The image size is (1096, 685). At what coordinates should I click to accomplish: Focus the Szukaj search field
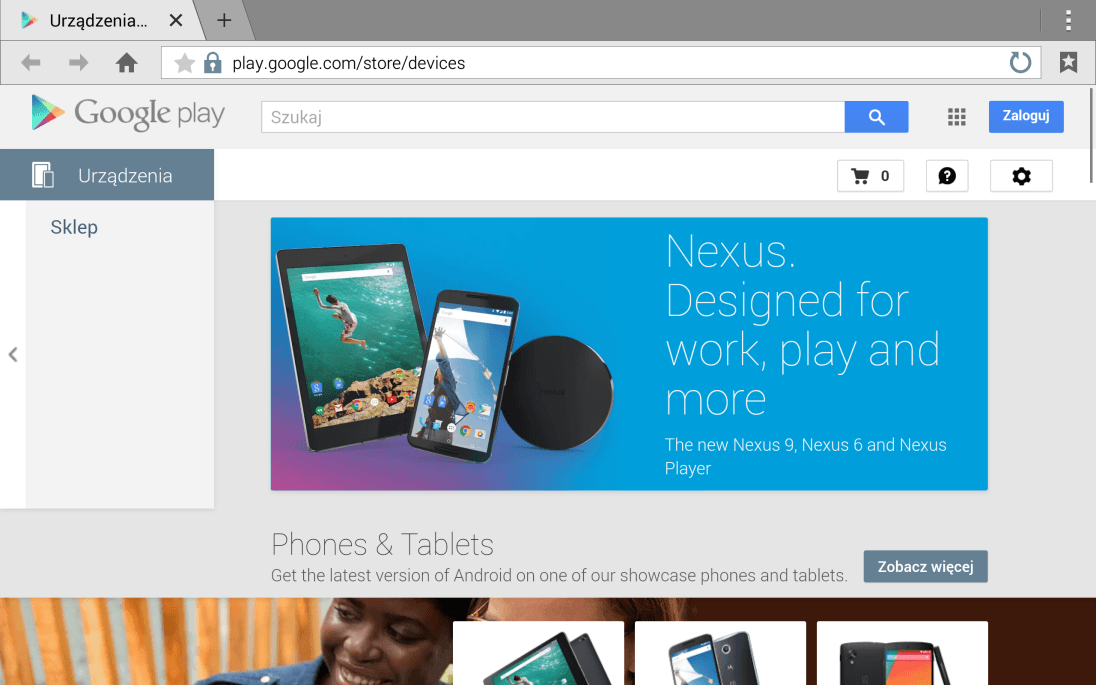(553, 117)
